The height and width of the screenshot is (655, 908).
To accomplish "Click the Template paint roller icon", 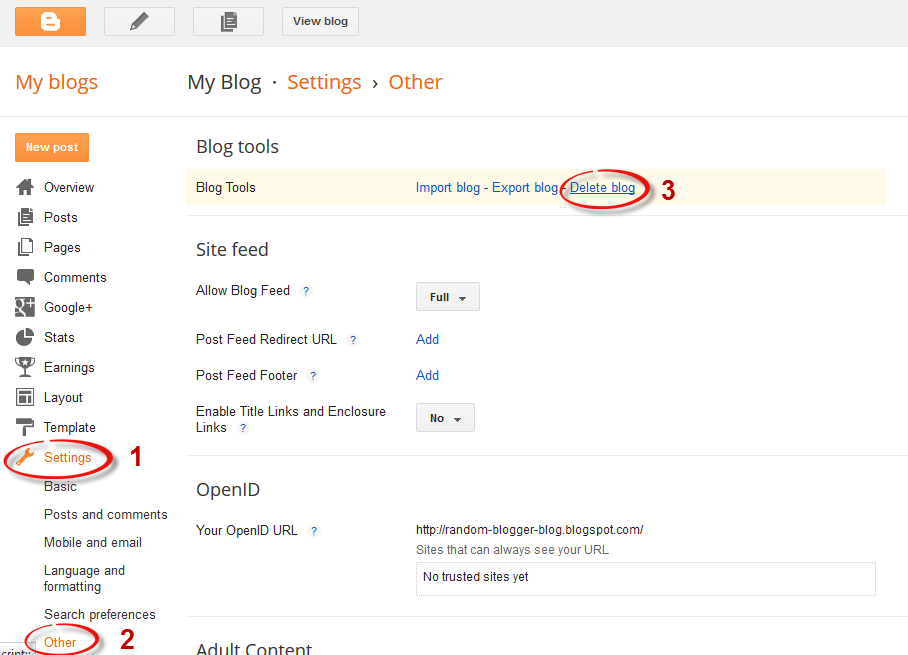I will pyautogui.click(x=25, y=427).
